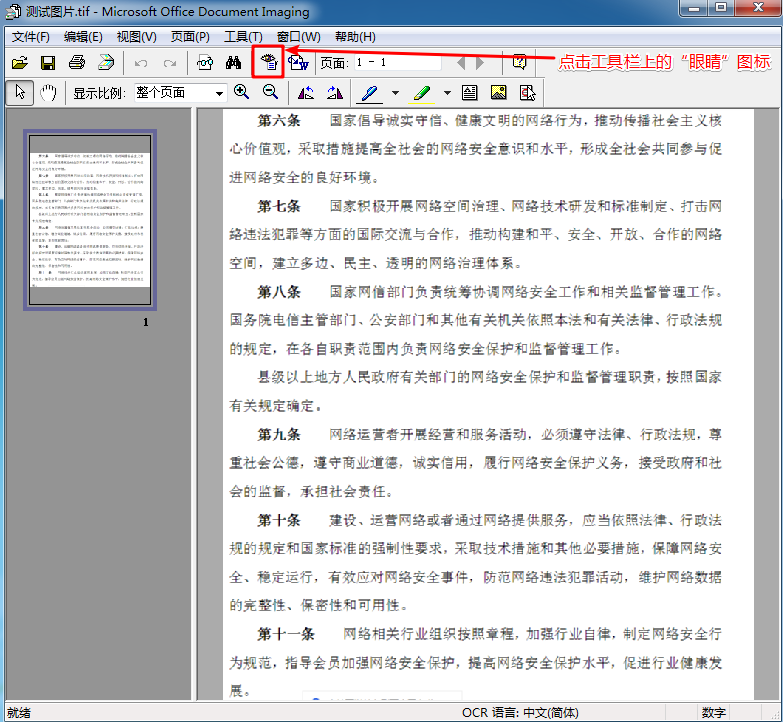Viewport: 783px width, 722px height.
Task: Click the 第八条 heading in the document
Action: [279, 292]
